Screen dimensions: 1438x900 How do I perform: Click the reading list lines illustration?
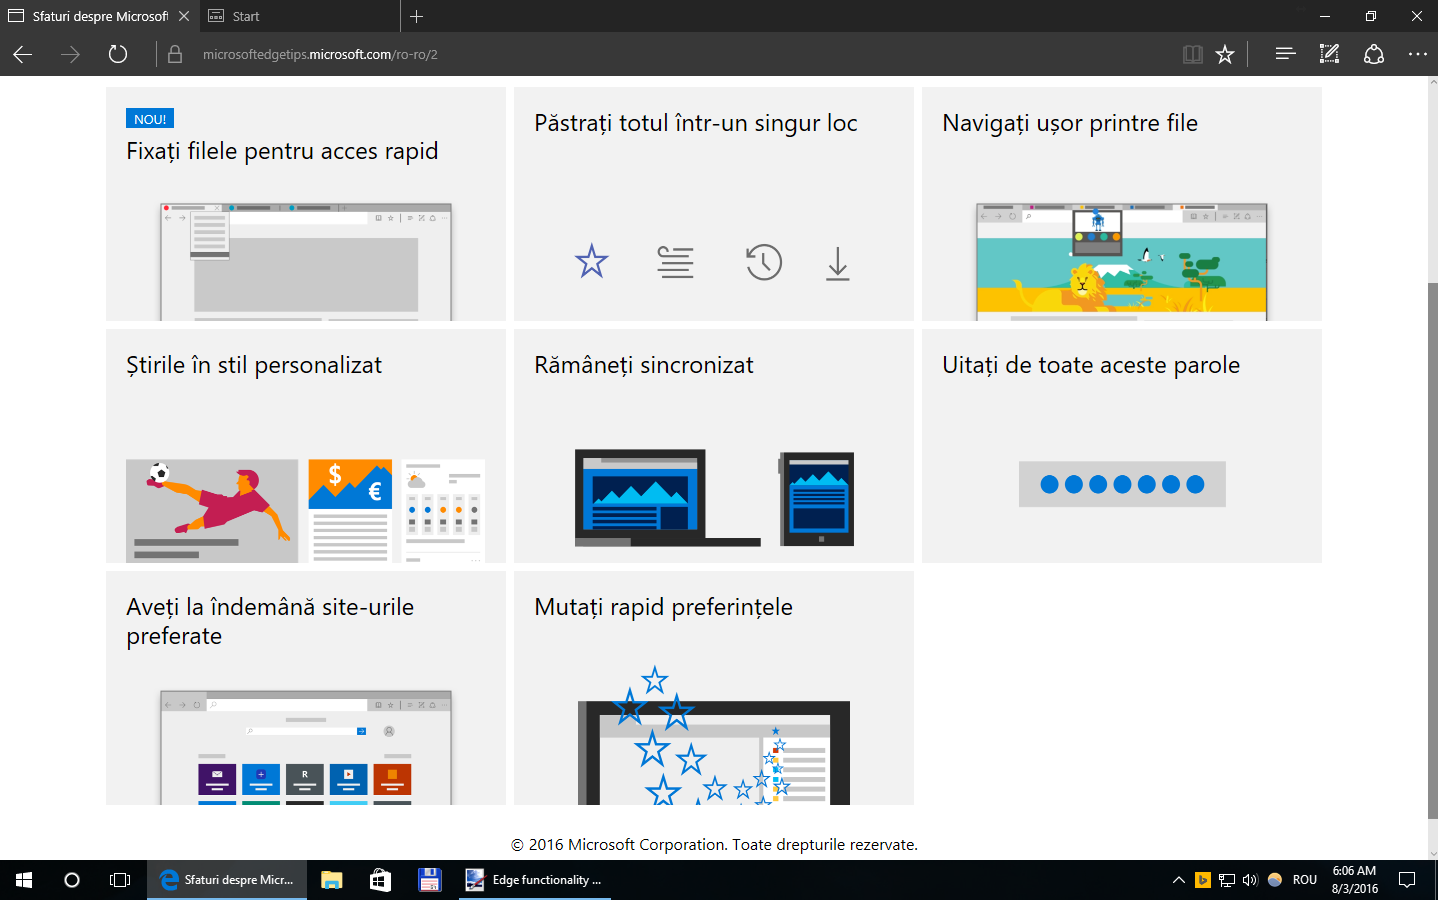coord(676,262)
